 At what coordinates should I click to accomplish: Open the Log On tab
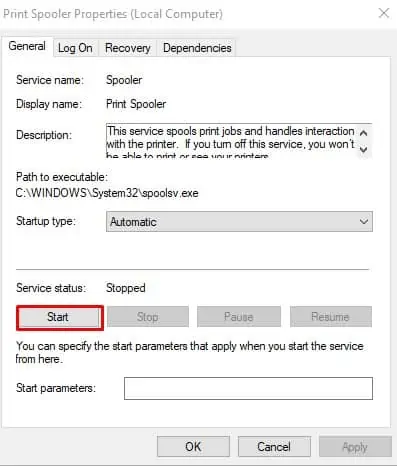[75, 48]
